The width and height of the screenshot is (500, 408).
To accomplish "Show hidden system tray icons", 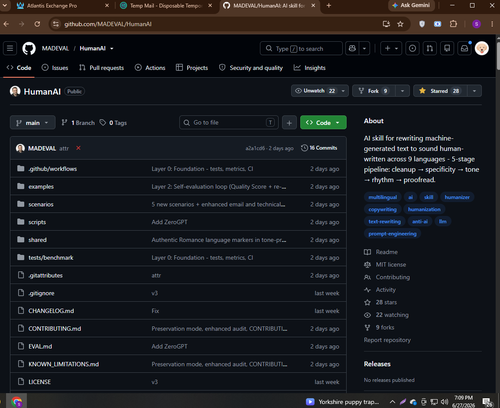I will coord(392,402).
